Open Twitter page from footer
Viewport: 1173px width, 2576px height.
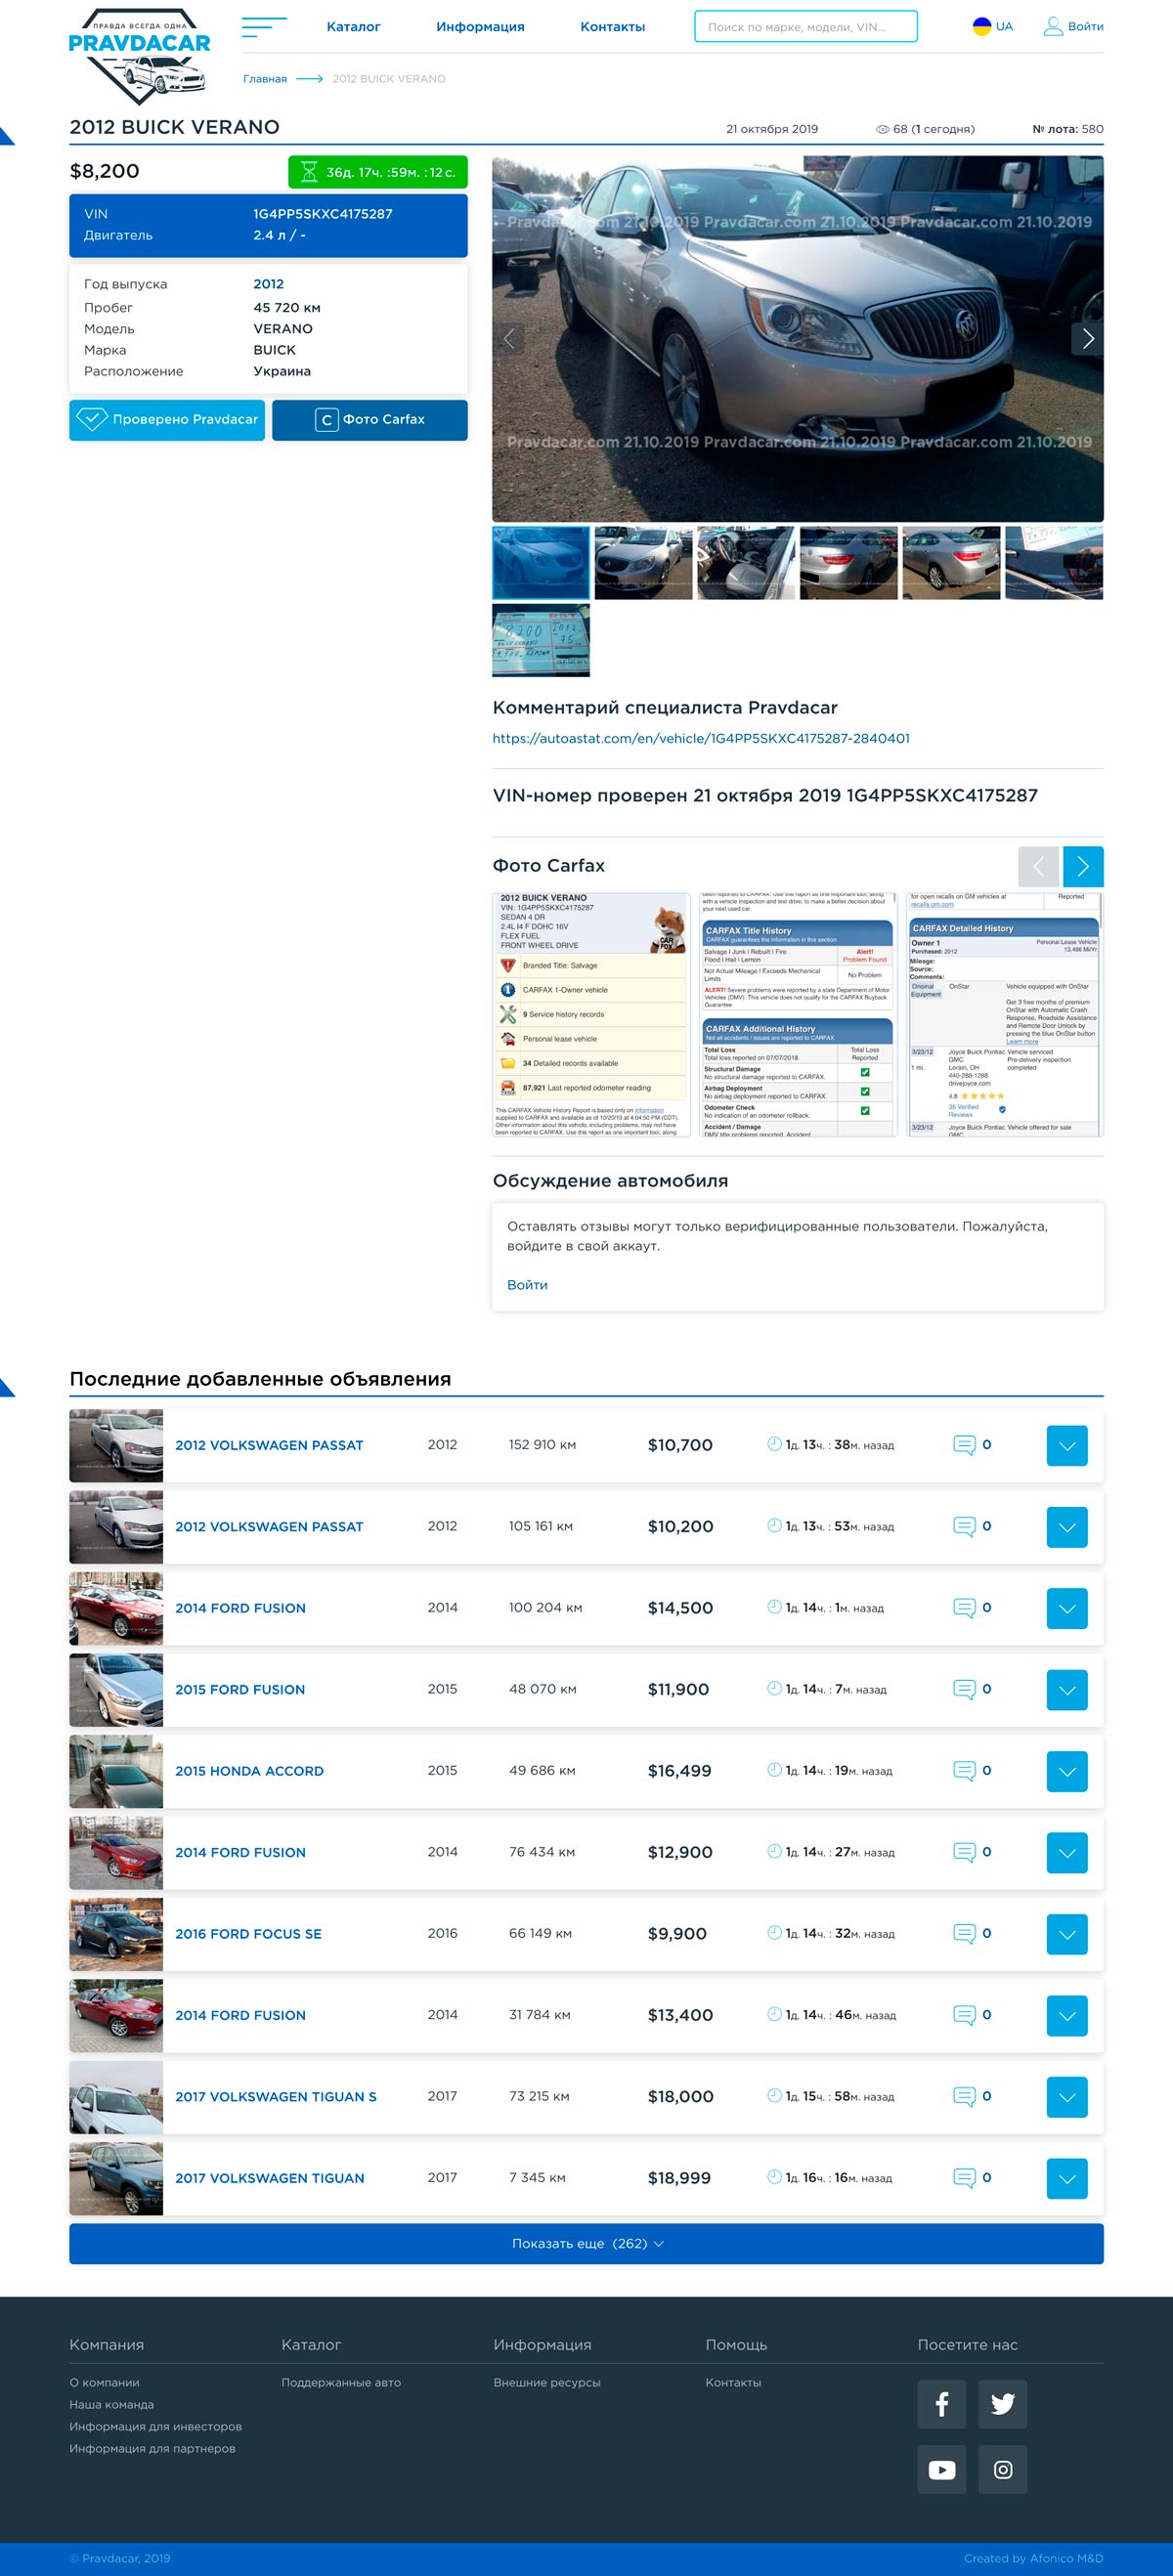[1002, 2404]
